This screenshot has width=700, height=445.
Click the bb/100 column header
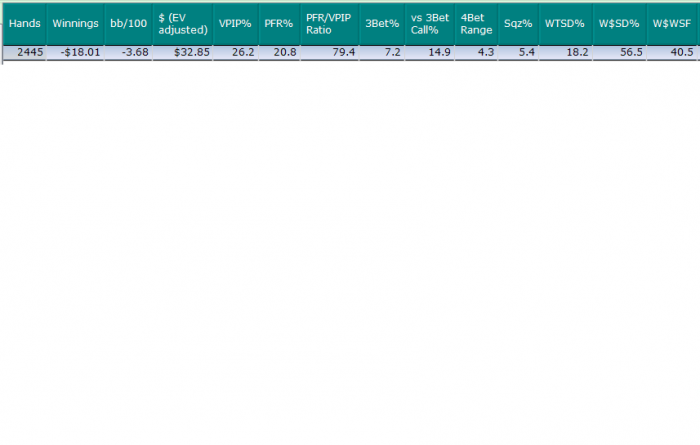(128, 24)
